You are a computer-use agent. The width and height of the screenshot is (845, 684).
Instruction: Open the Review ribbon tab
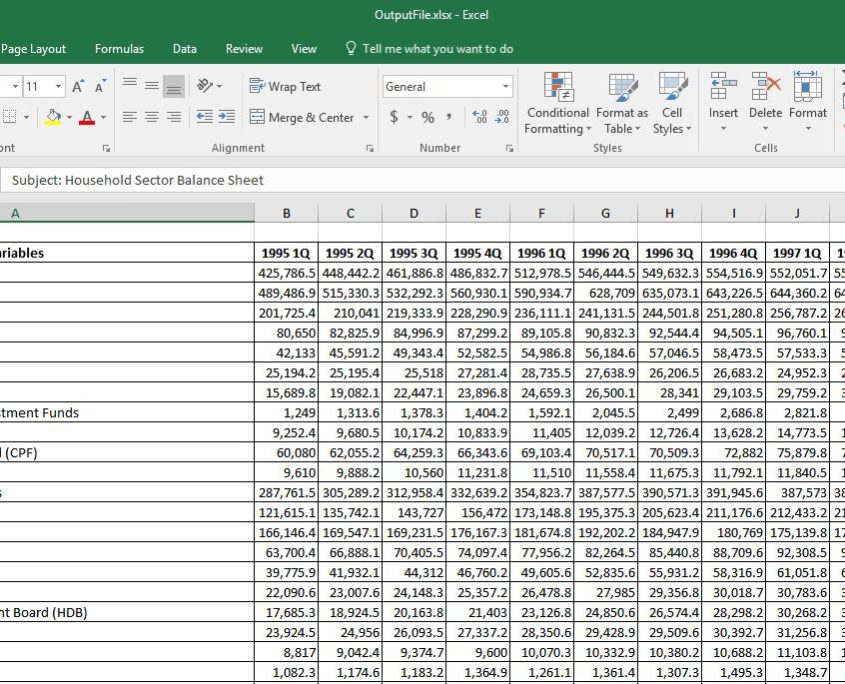point(244,49)
